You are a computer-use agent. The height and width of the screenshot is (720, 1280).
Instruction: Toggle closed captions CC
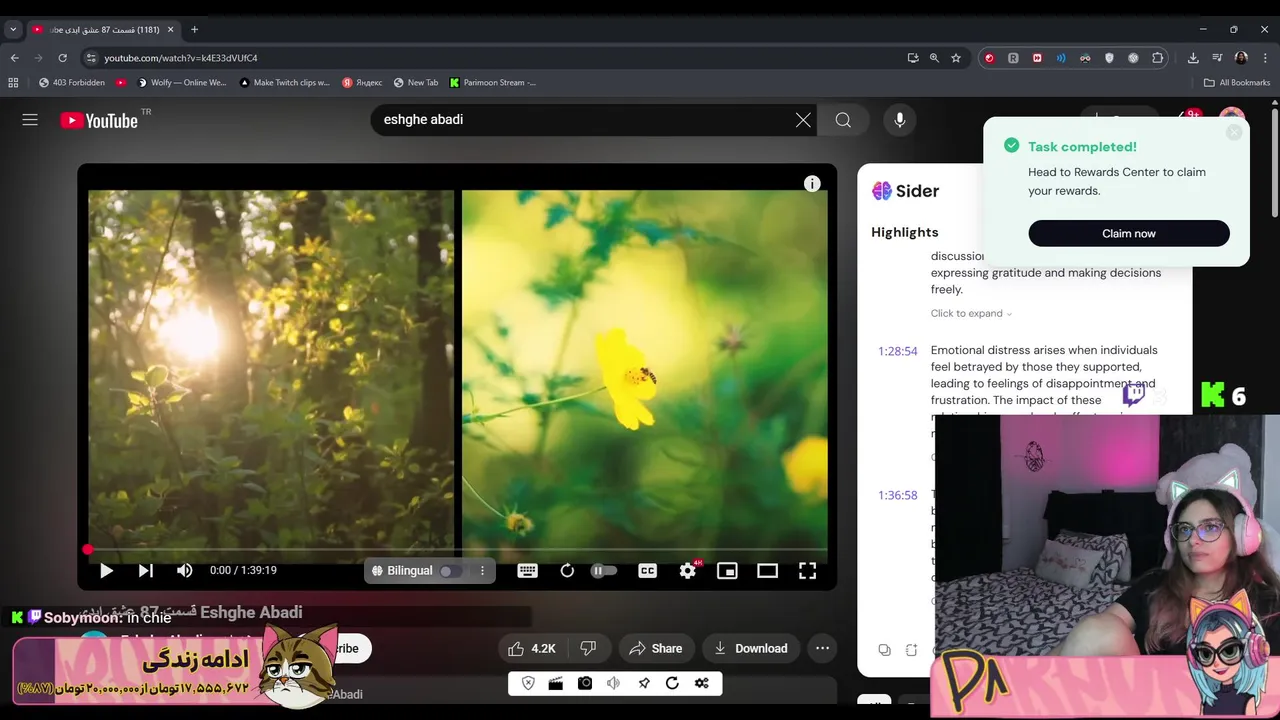coord(648,571)
